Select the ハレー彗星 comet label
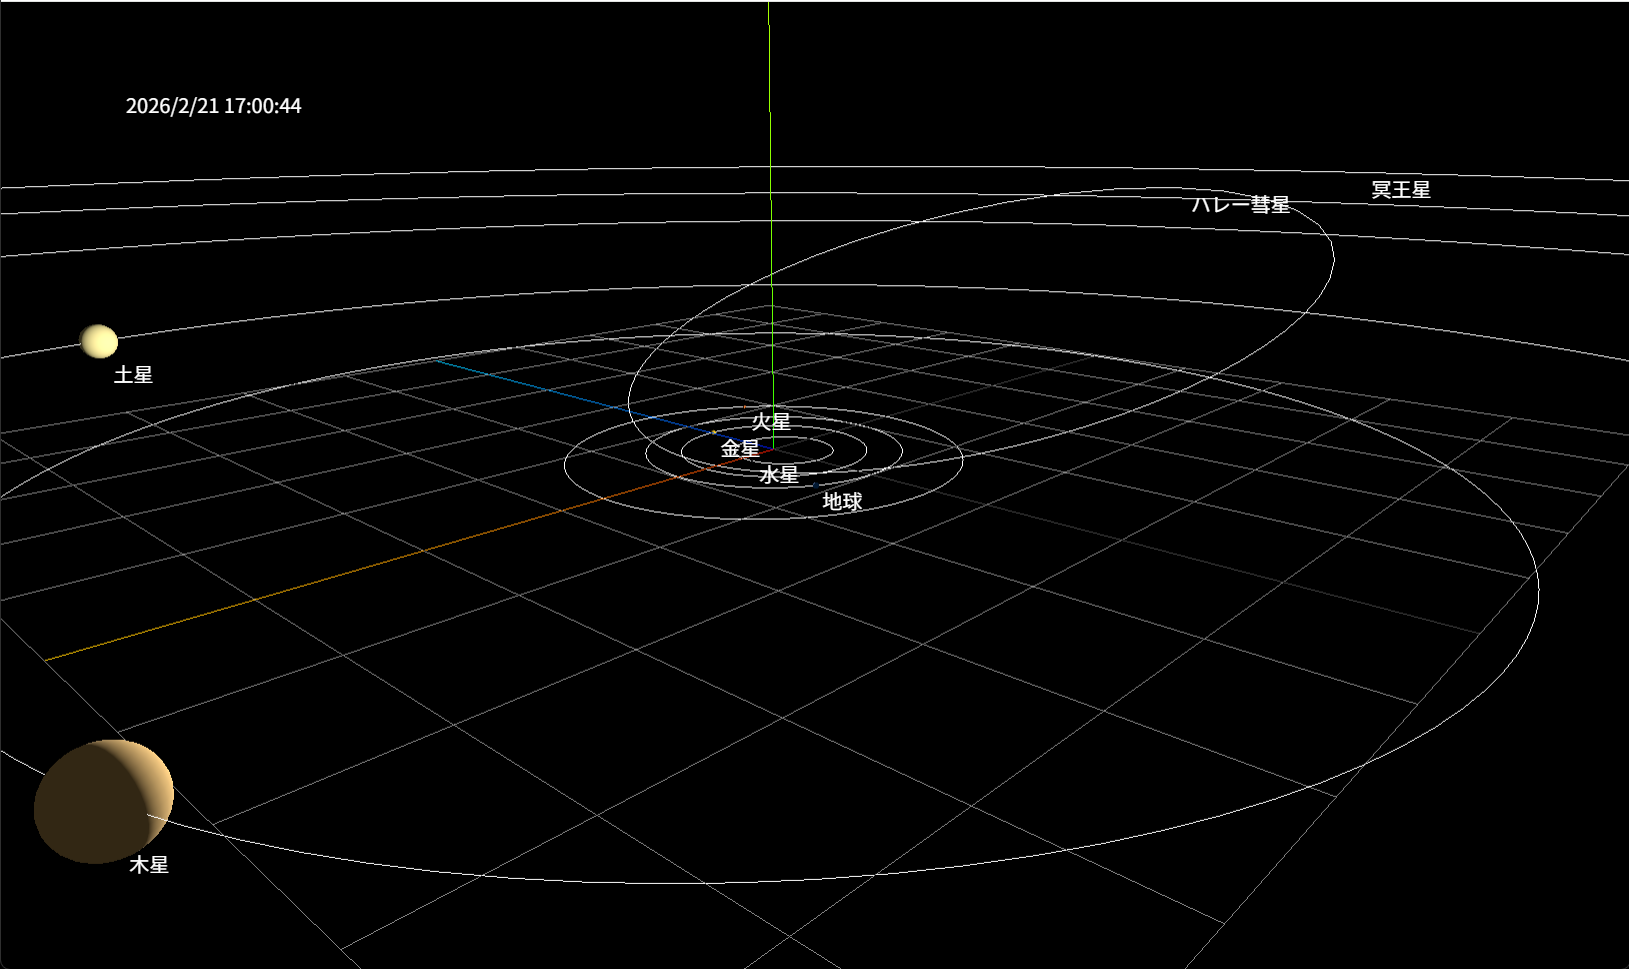The width and height of the screenshot is (1629, 969). click(x=1241, y=204)
